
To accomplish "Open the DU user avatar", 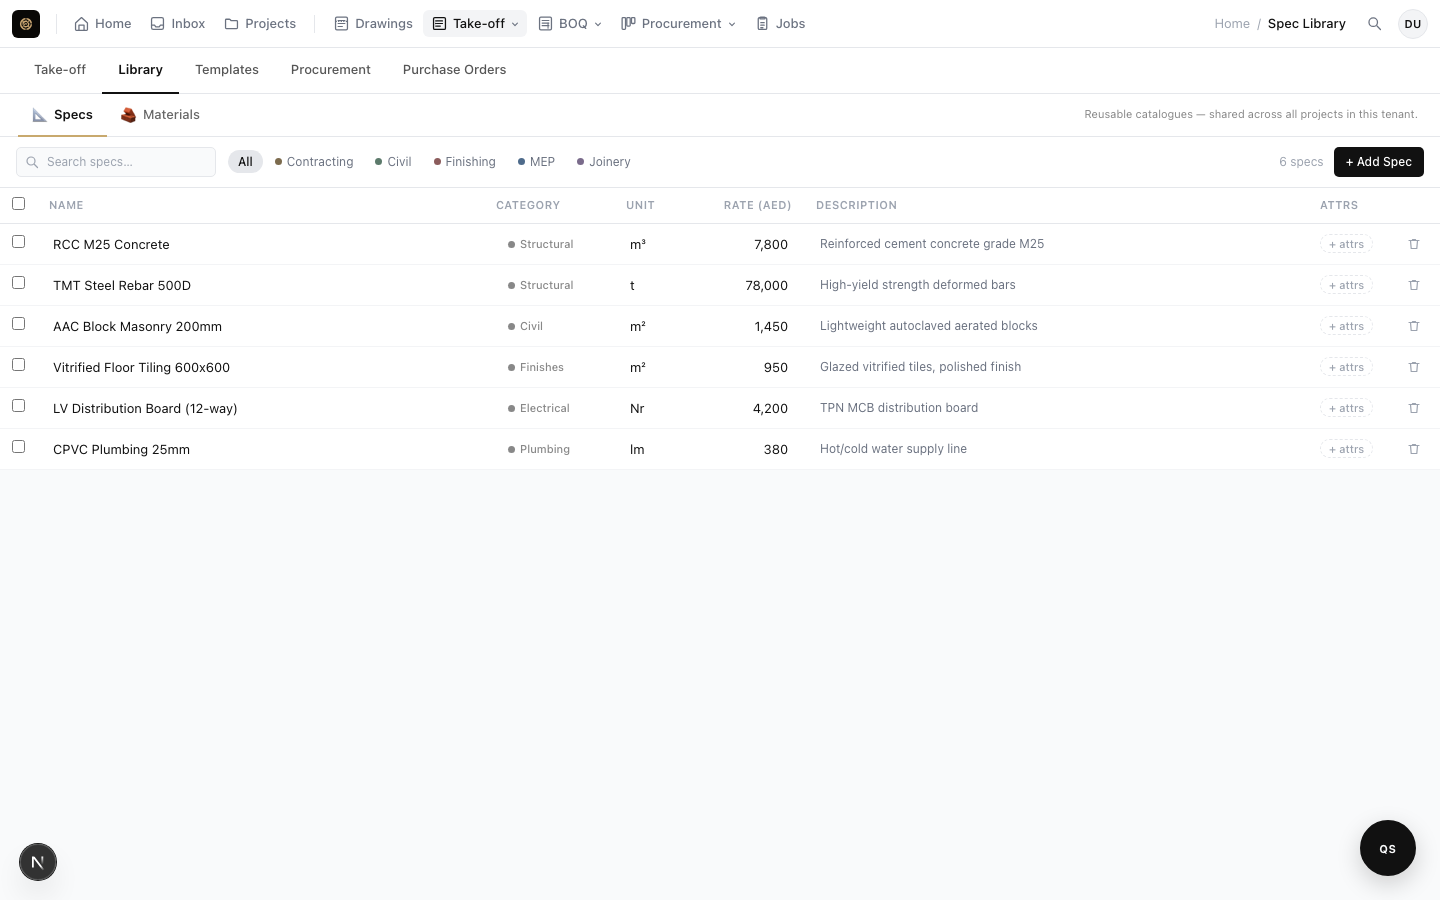I will pyautogui.click(x=1412, y=24).
